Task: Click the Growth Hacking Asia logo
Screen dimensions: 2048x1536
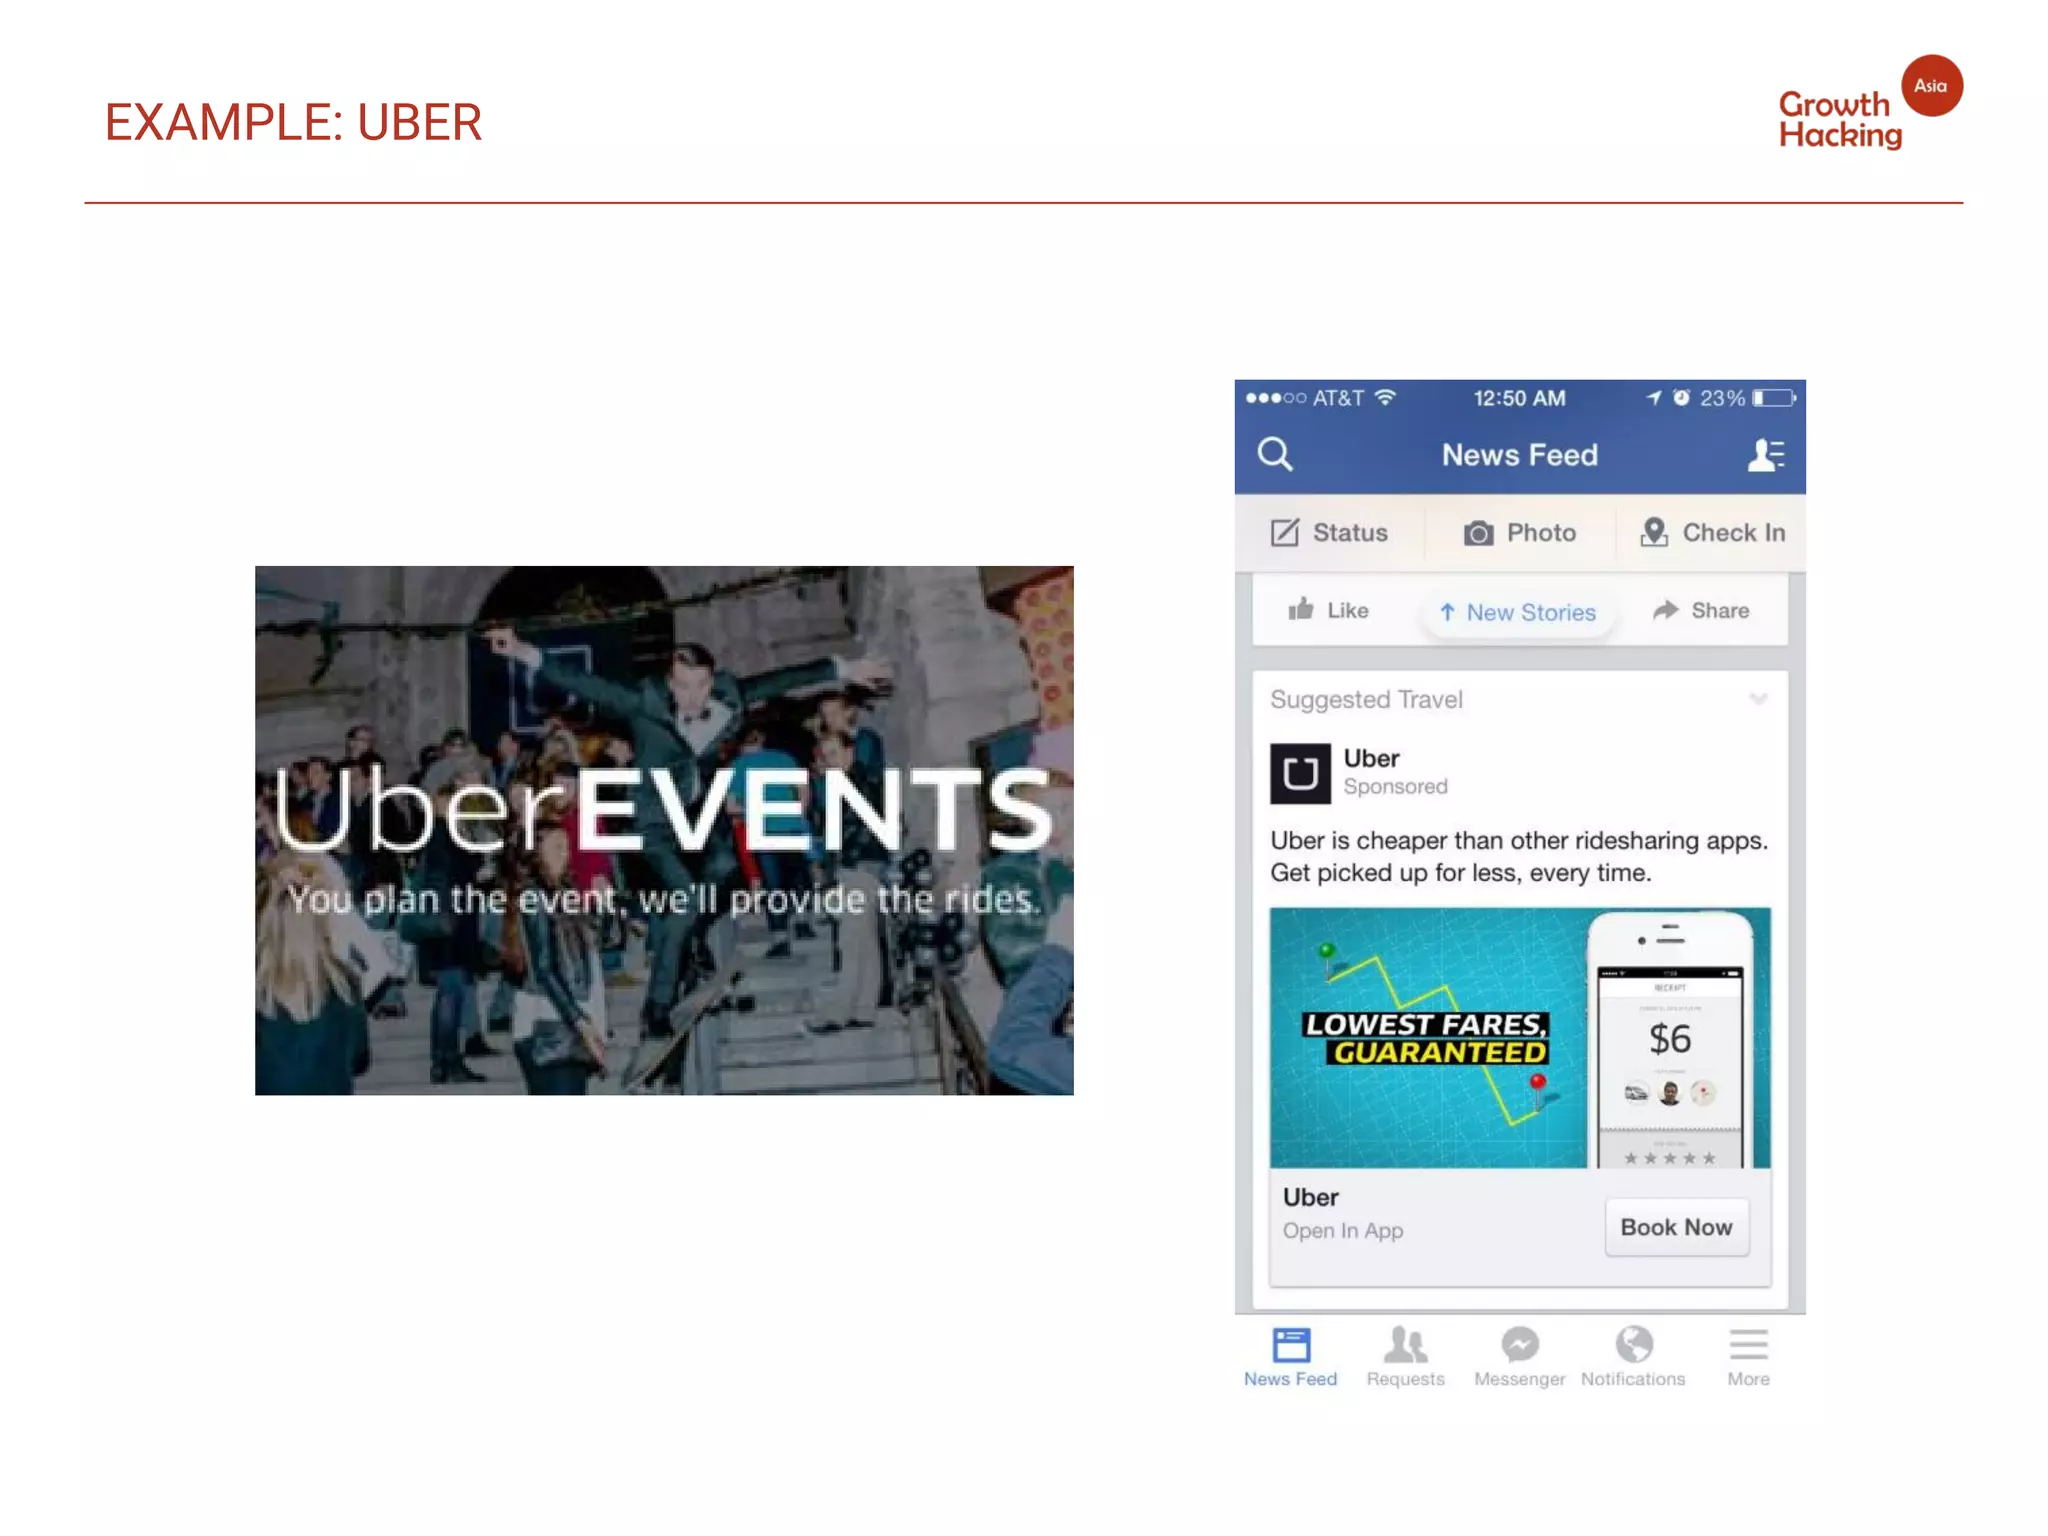Action: pos(1870,104)
